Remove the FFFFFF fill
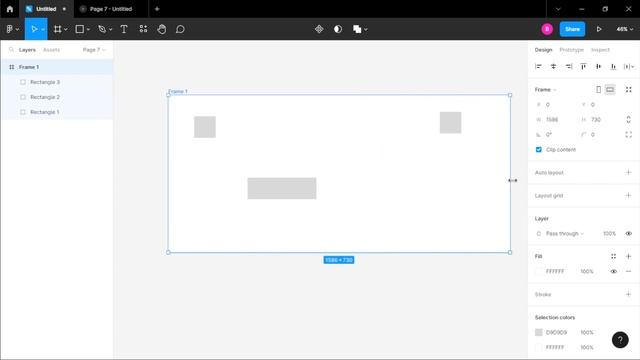Viewport: 640px width, 360px height. point(629,271)
